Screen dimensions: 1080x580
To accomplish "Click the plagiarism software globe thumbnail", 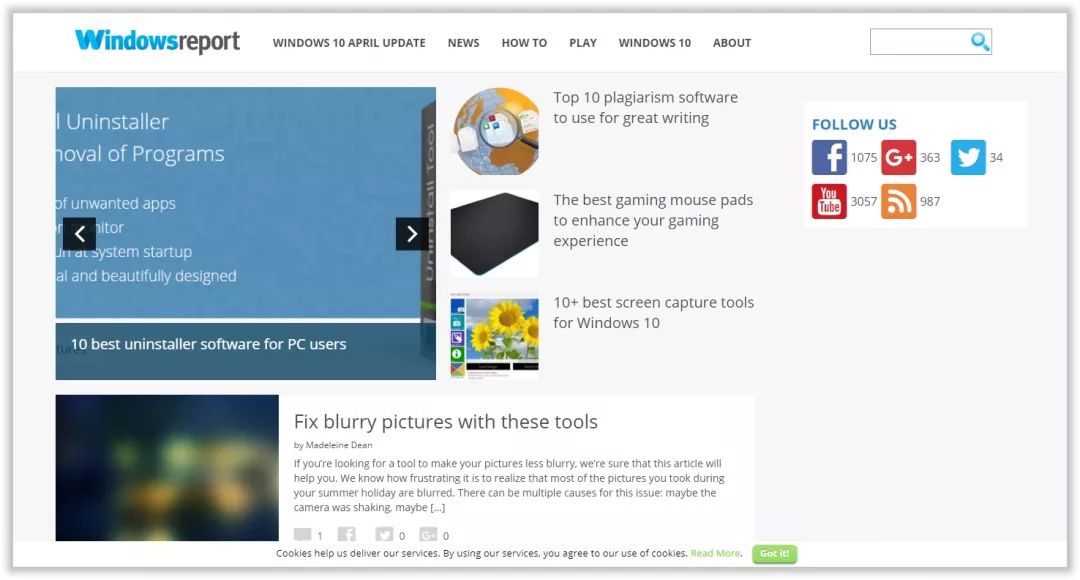I will [x=496, y=131].
